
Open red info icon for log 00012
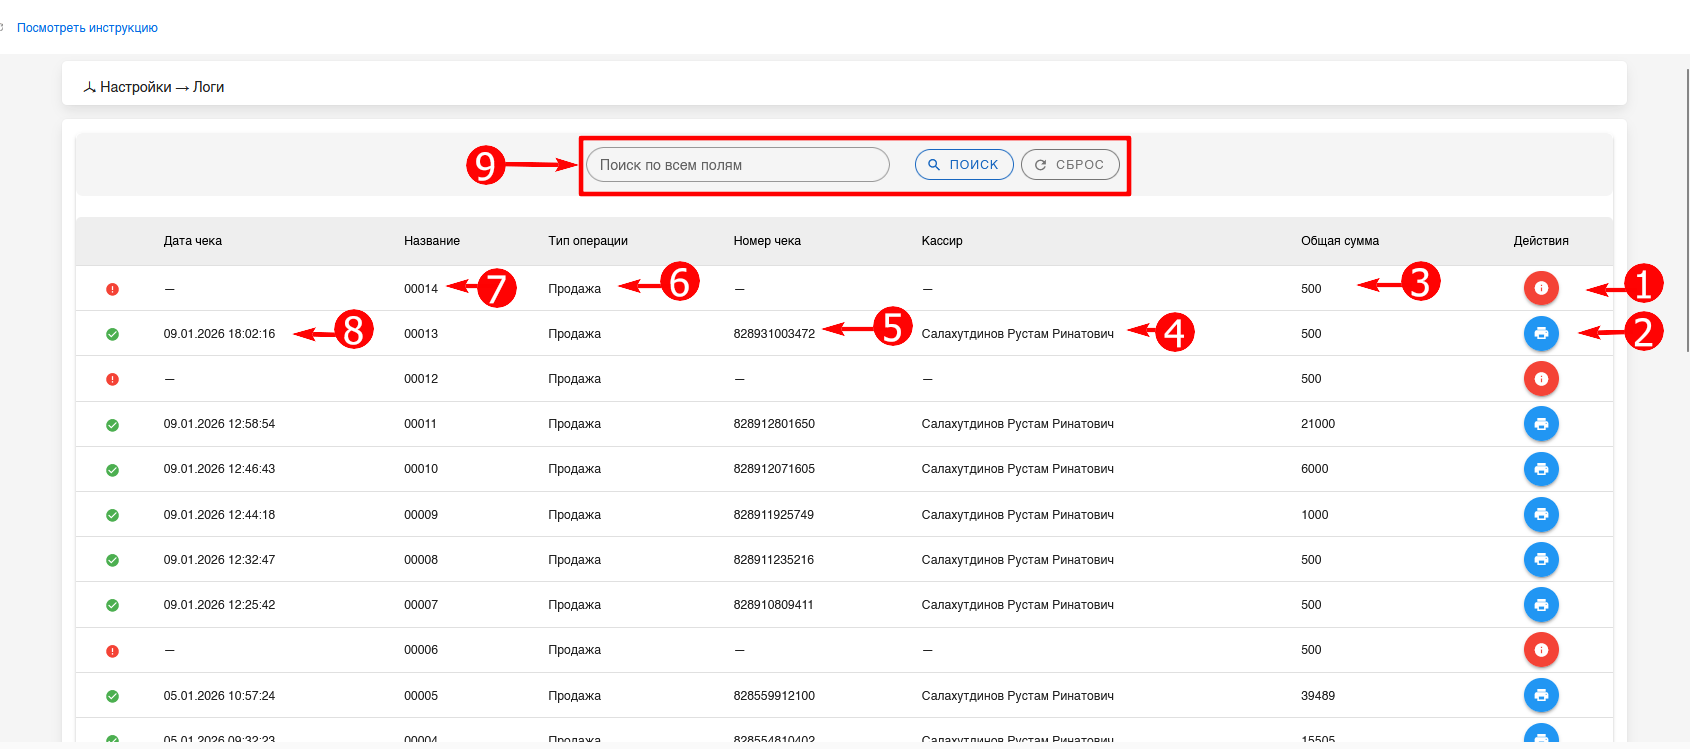point(1541,378)
